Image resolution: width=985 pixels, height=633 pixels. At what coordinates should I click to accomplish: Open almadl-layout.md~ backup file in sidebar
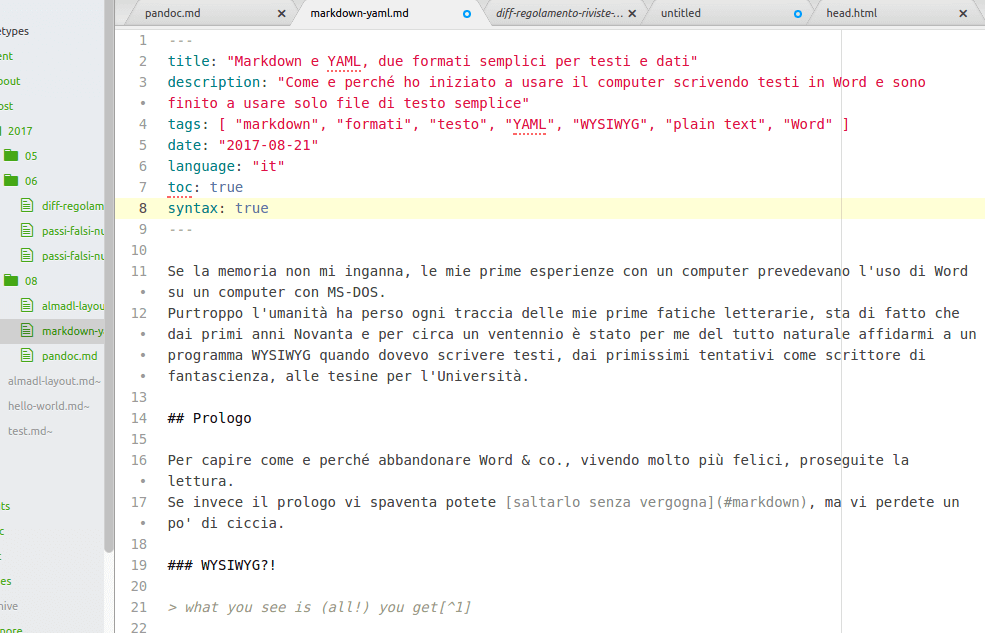tap(54, 381)
